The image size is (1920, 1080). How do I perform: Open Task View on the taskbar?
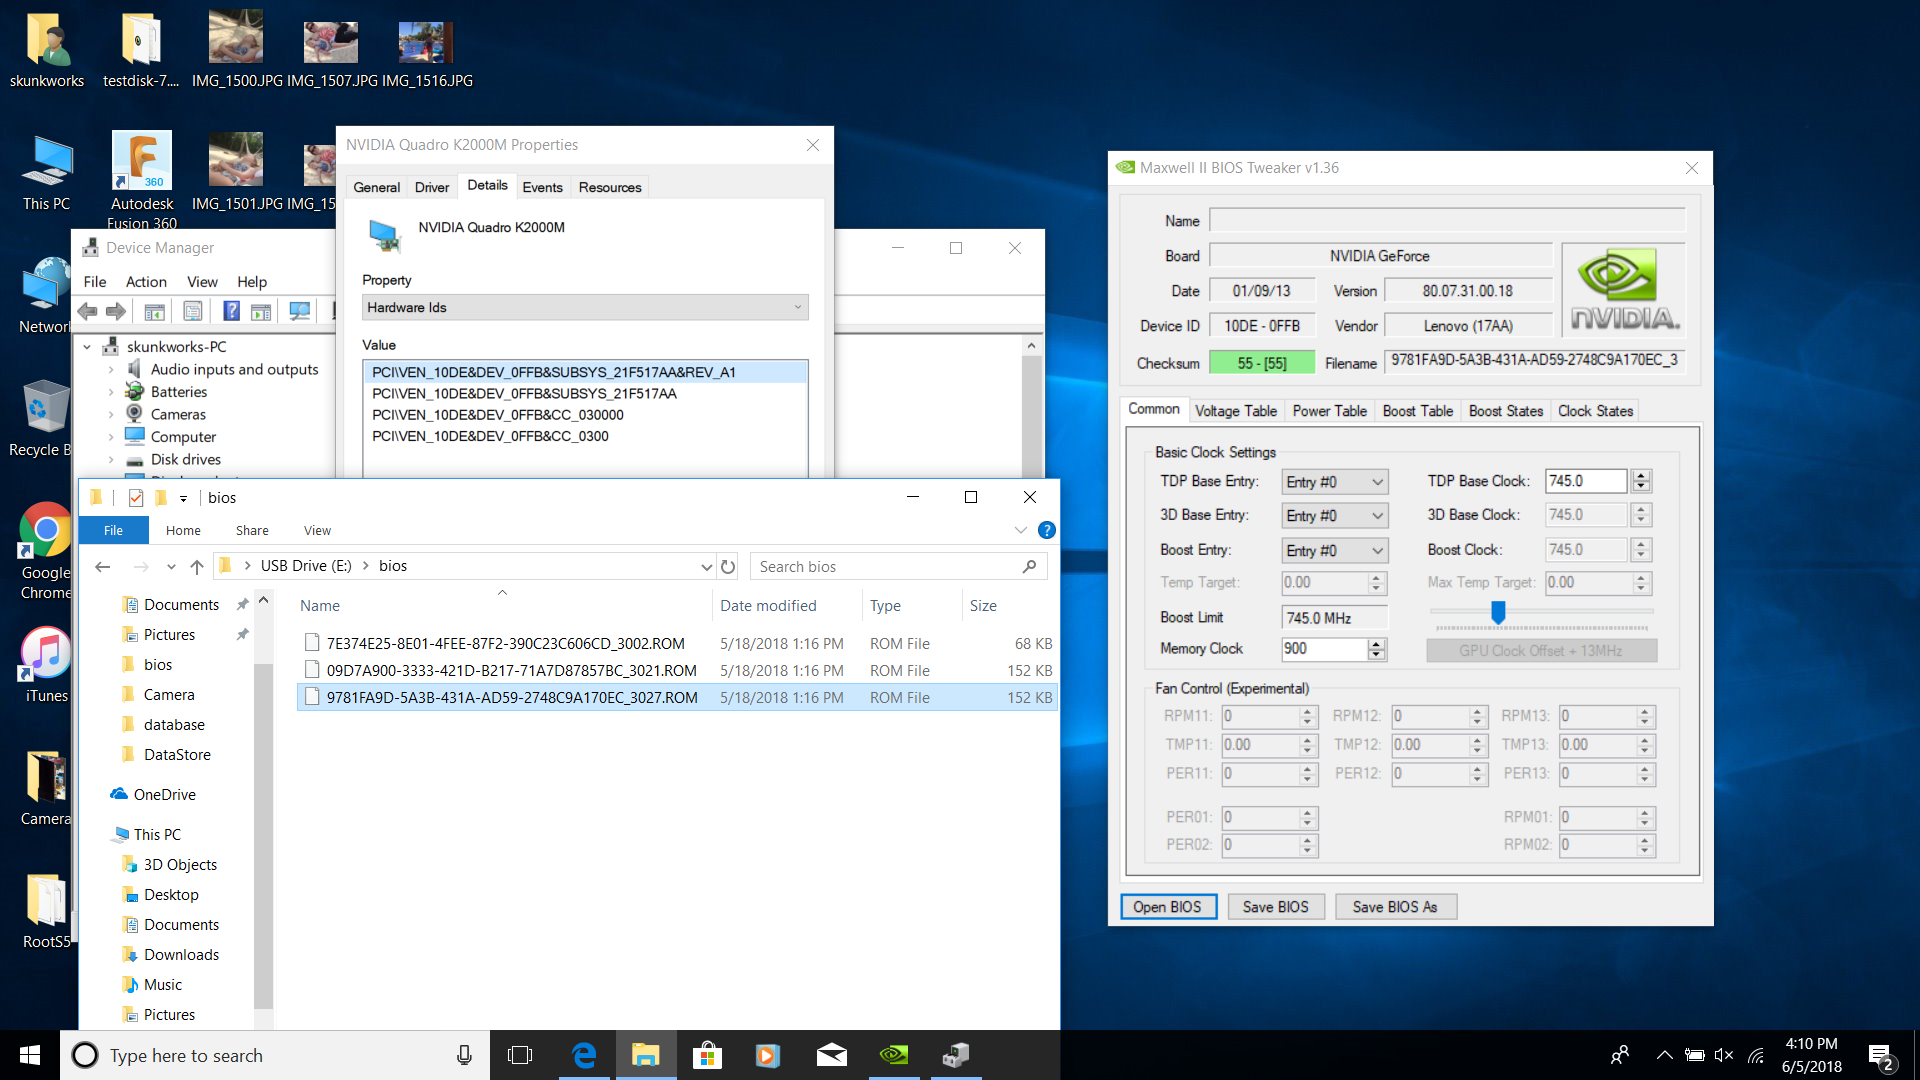[520, 1055]
